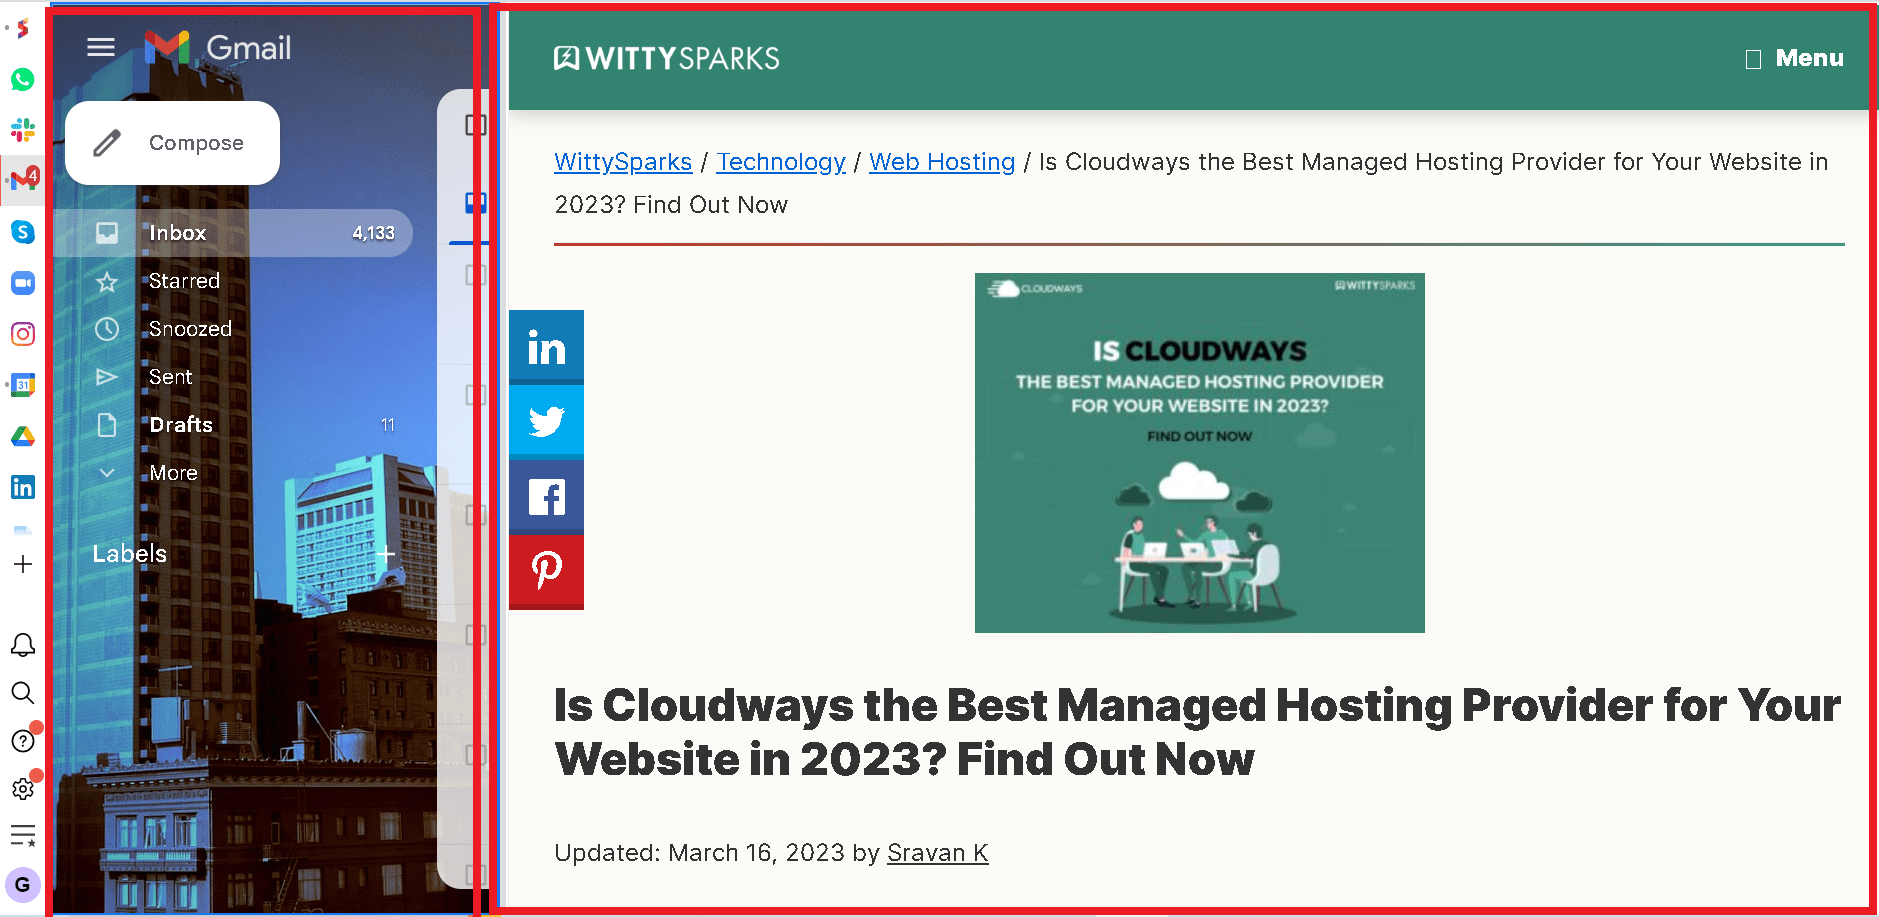
Task: Create a new label with the plus icon
Action: [x=387, y=554]
